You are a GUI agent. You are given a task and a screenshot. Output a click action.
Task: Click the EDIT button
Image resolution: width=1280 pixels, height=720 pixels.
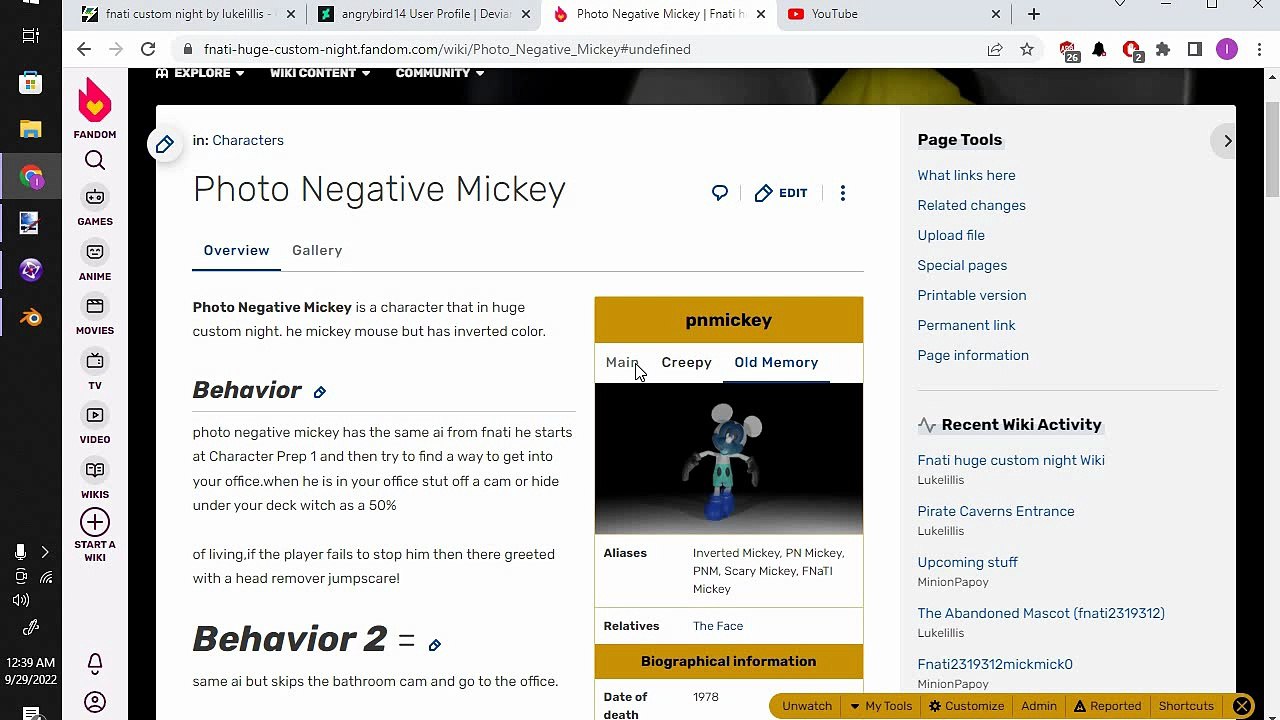point(781,193)
